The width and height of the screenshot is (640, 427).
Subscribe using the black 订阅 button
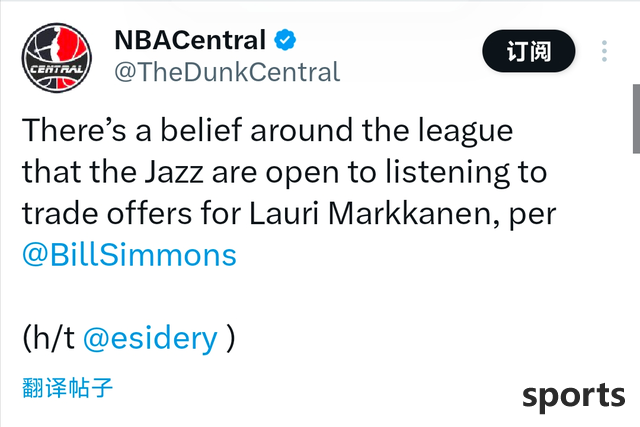(529, 51)
